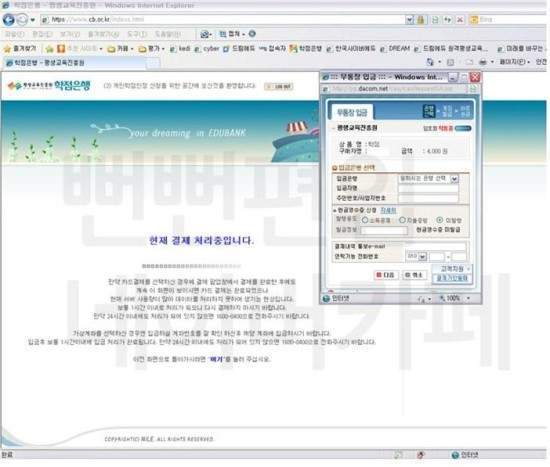Screen dimensions: 550x467
Task: Click the feeds icon in command bar
Action: point(450,62)
